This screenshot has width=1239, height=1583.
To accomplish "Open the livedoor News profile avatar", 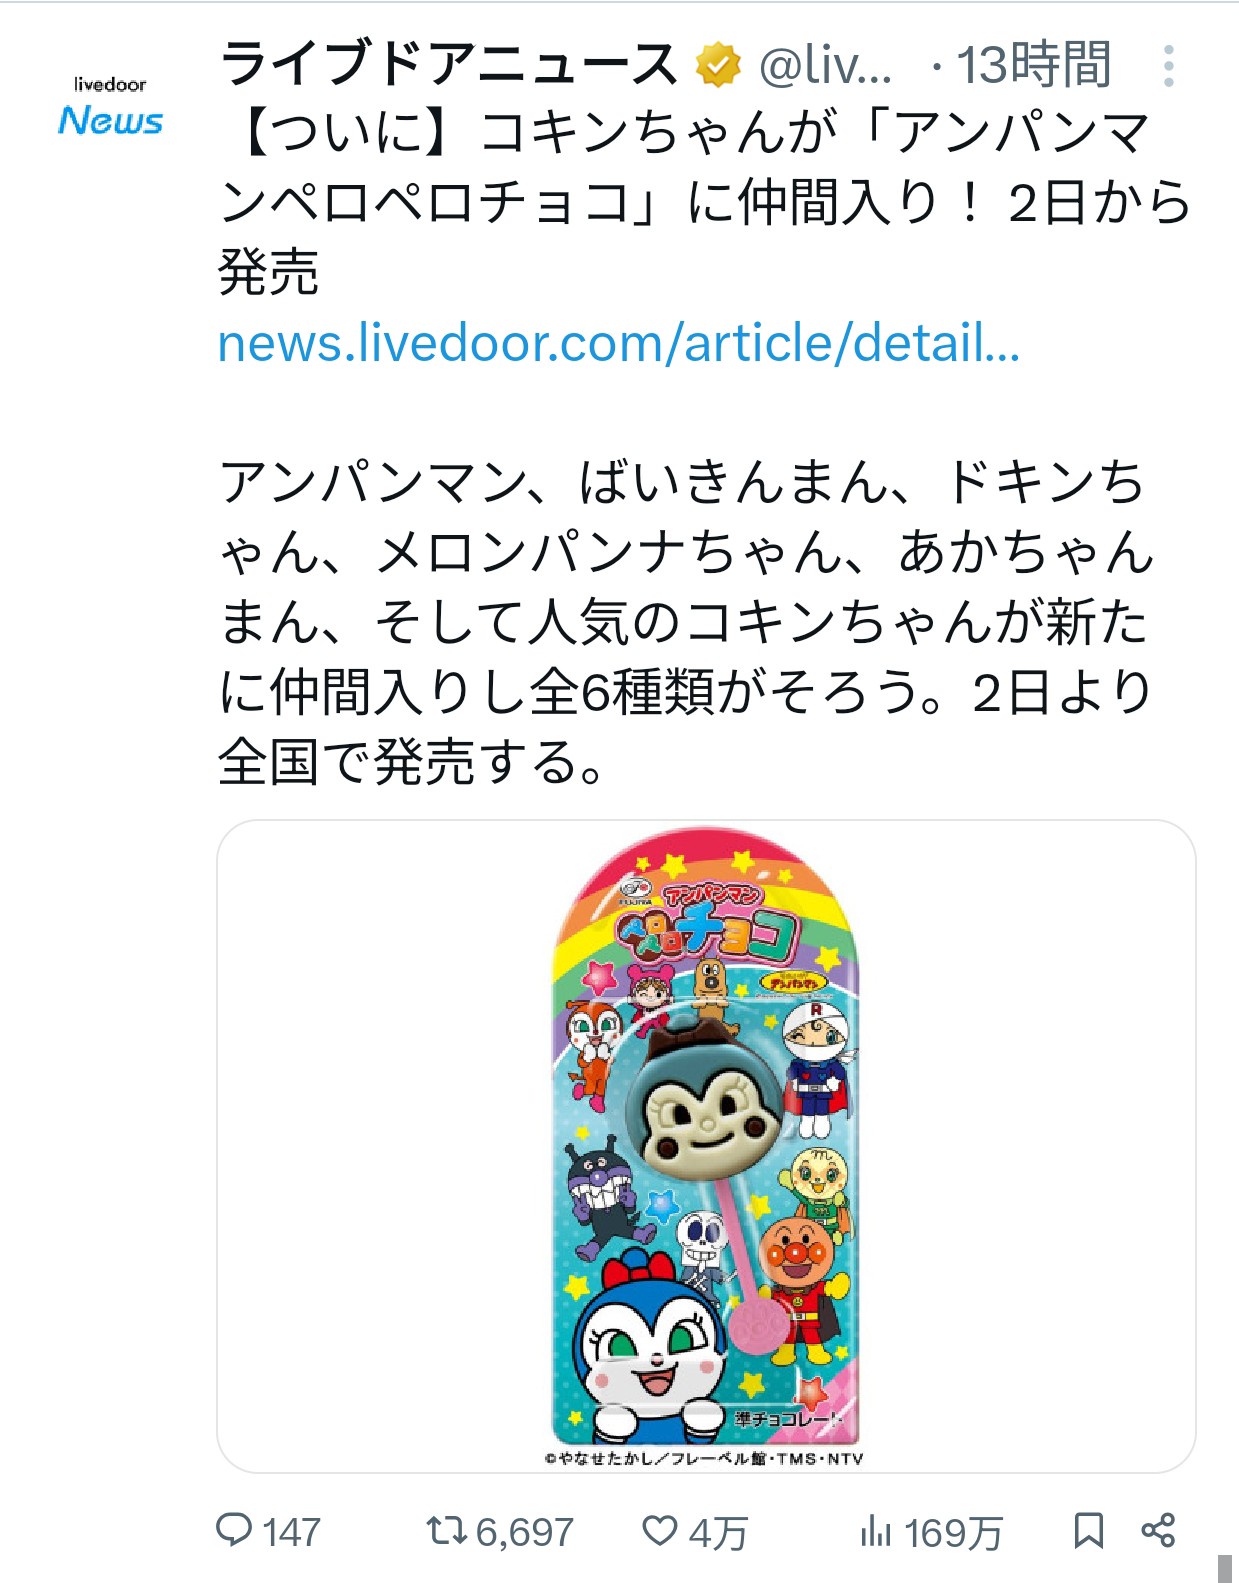I will point(110,106).
